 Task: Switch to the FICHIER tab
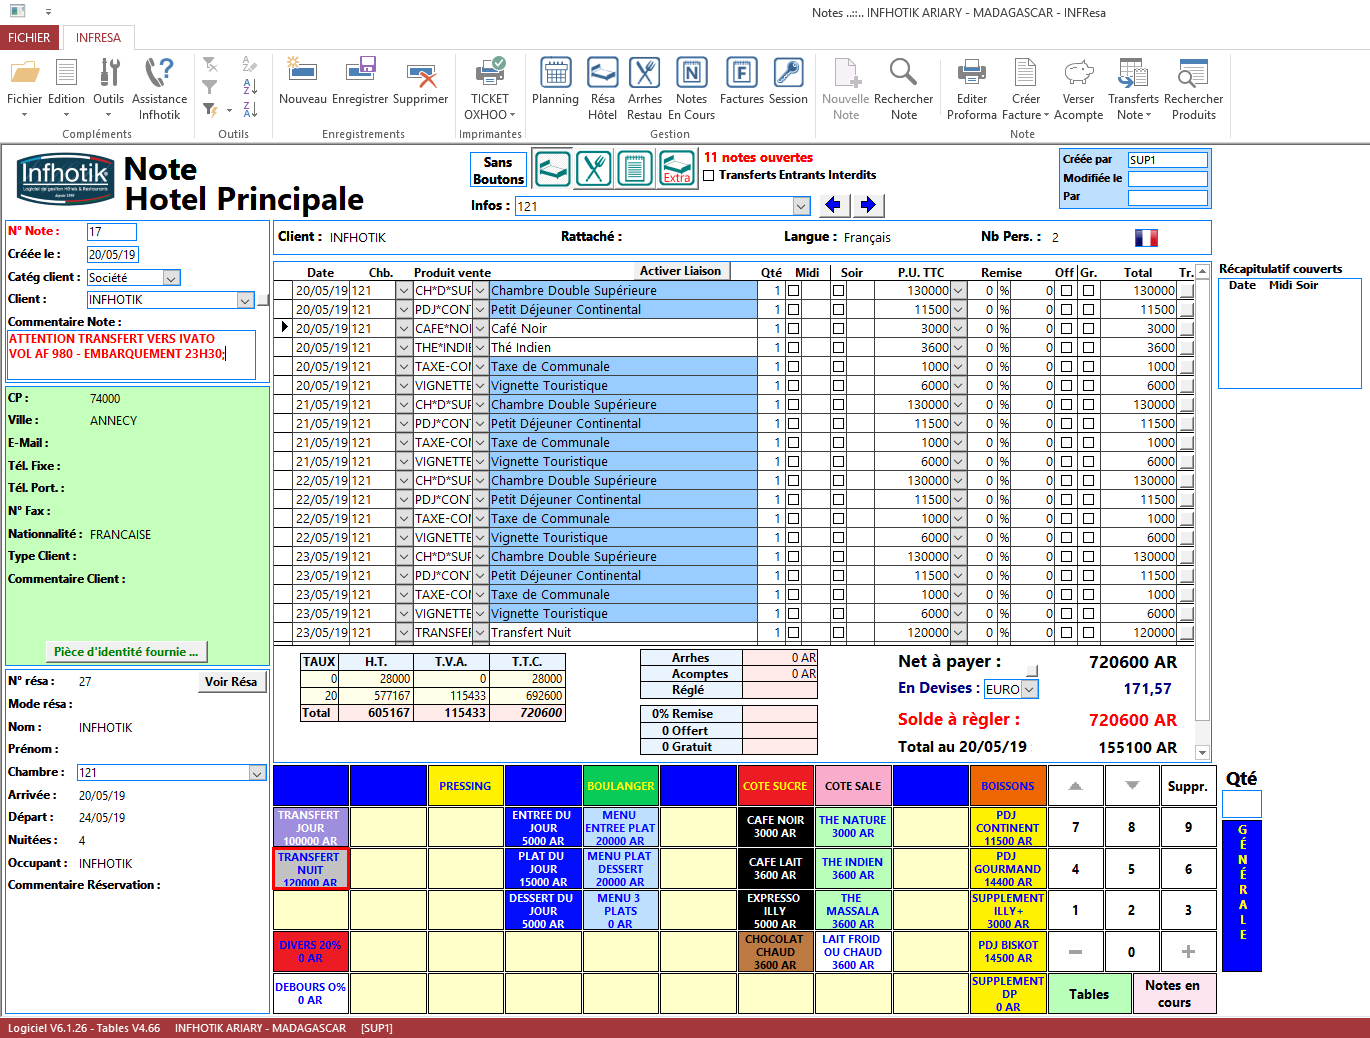[29, 38]
